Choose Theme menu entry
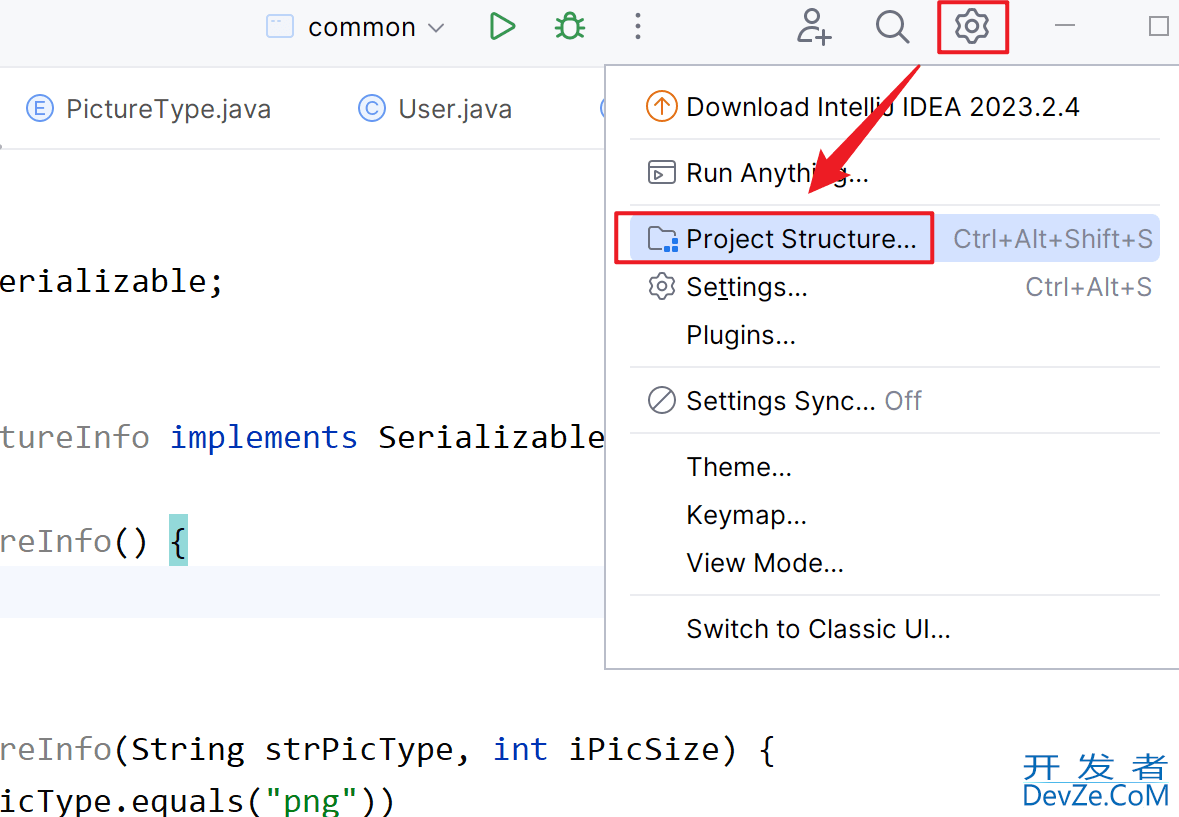The image size is (1179, 817). (x=894, y=467)
